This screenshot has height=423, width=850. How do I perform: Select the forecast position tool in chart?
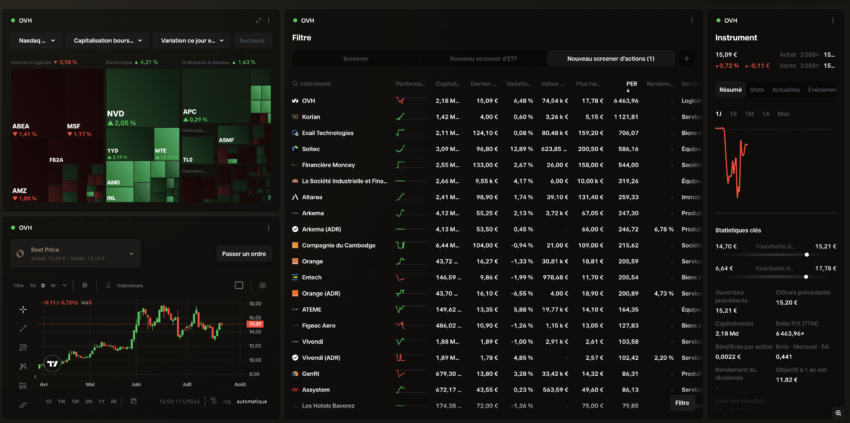click(x=23, y=386)
